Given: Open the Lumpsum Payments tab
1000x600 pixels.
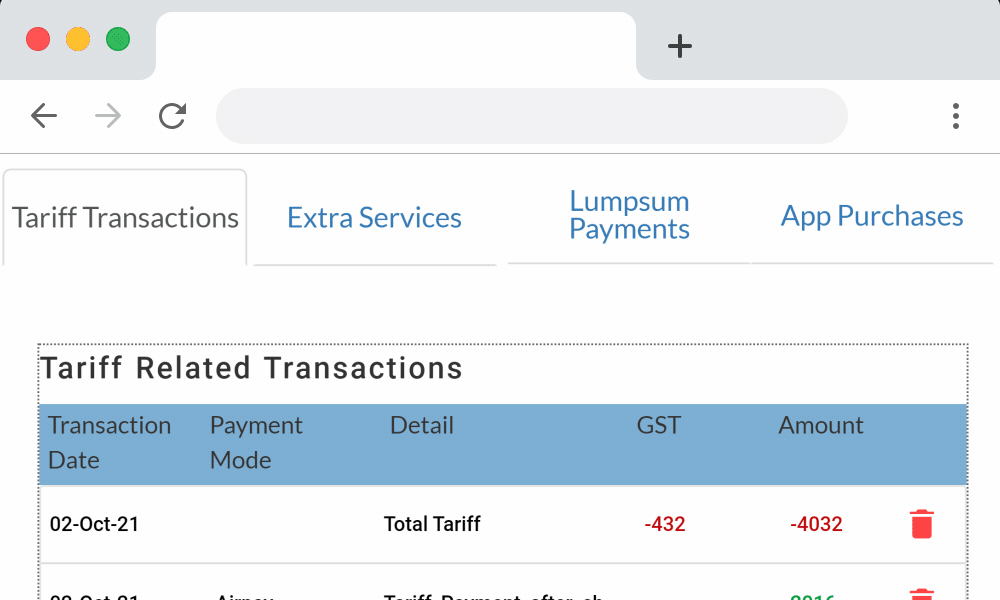Looking at the screenshot, I should pos(628,216).
